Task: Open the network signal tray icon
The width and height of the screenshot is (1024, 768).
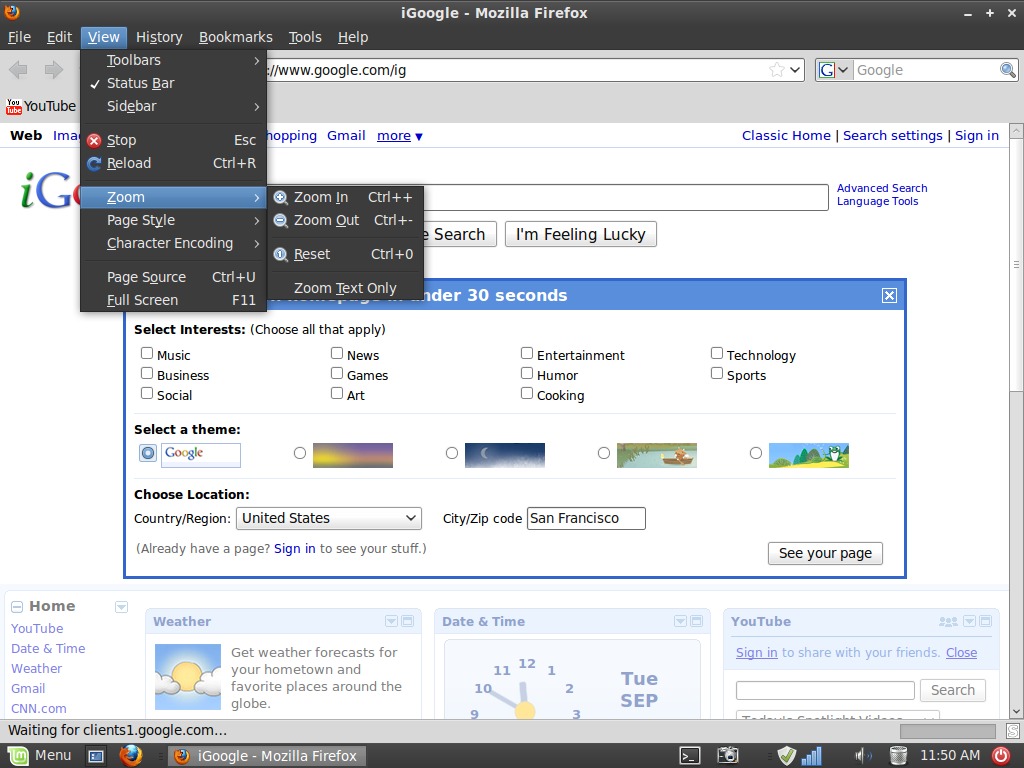Action: [x=812, y=756]
